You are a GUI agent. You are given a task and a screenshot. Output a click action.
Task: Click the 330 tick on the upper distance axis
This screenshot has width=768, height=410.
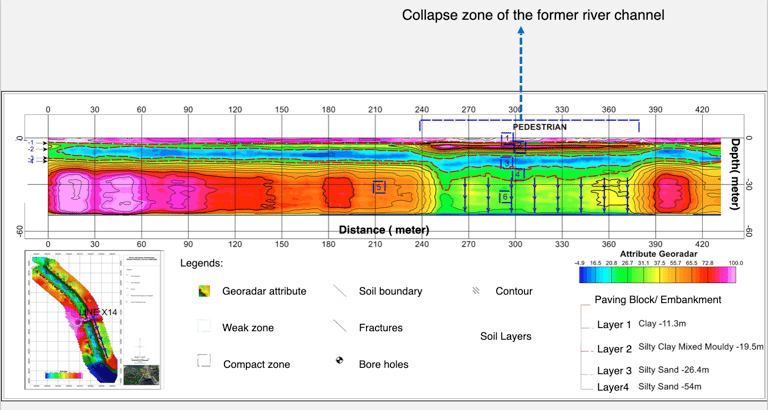[562, 110]
